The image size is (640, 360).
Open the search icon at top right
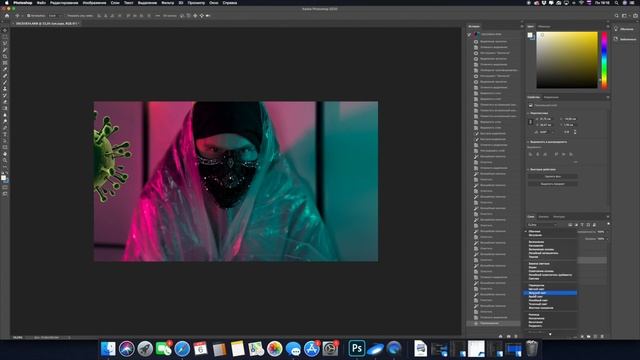point(616,16)
